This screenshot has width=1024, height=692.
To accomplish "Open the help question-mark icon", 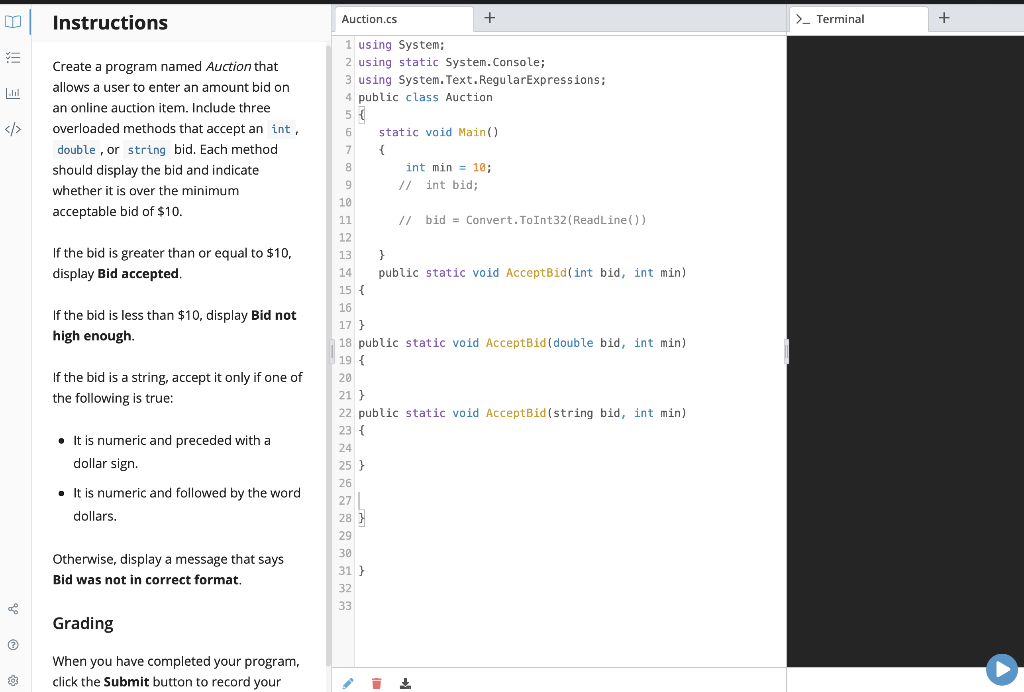I will coord(13,644).
